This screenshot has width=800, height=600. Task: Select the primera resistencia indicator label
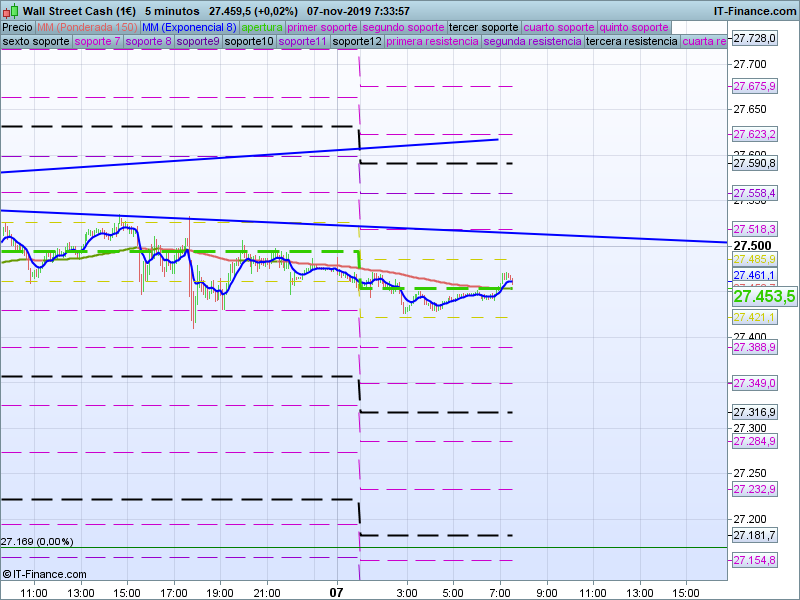click(432, 42)
